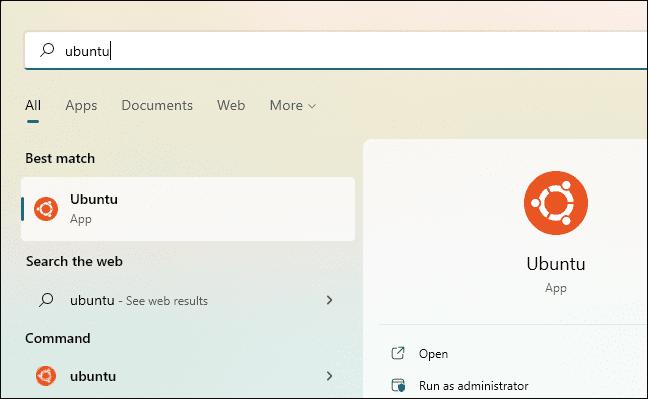Screen dimensions: 648x399
Task: Choose Run as administrator
Action: 474,386
